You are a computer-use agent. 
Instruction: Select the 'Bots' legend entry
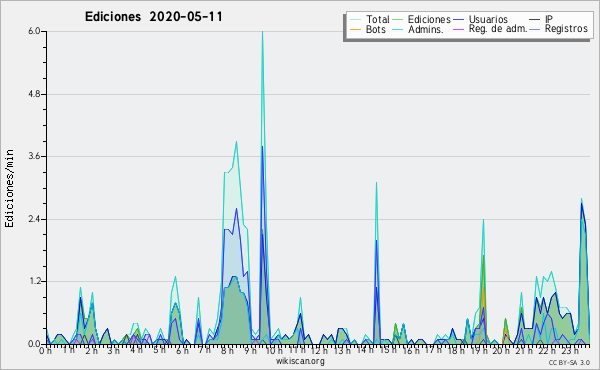click(368, 29)
